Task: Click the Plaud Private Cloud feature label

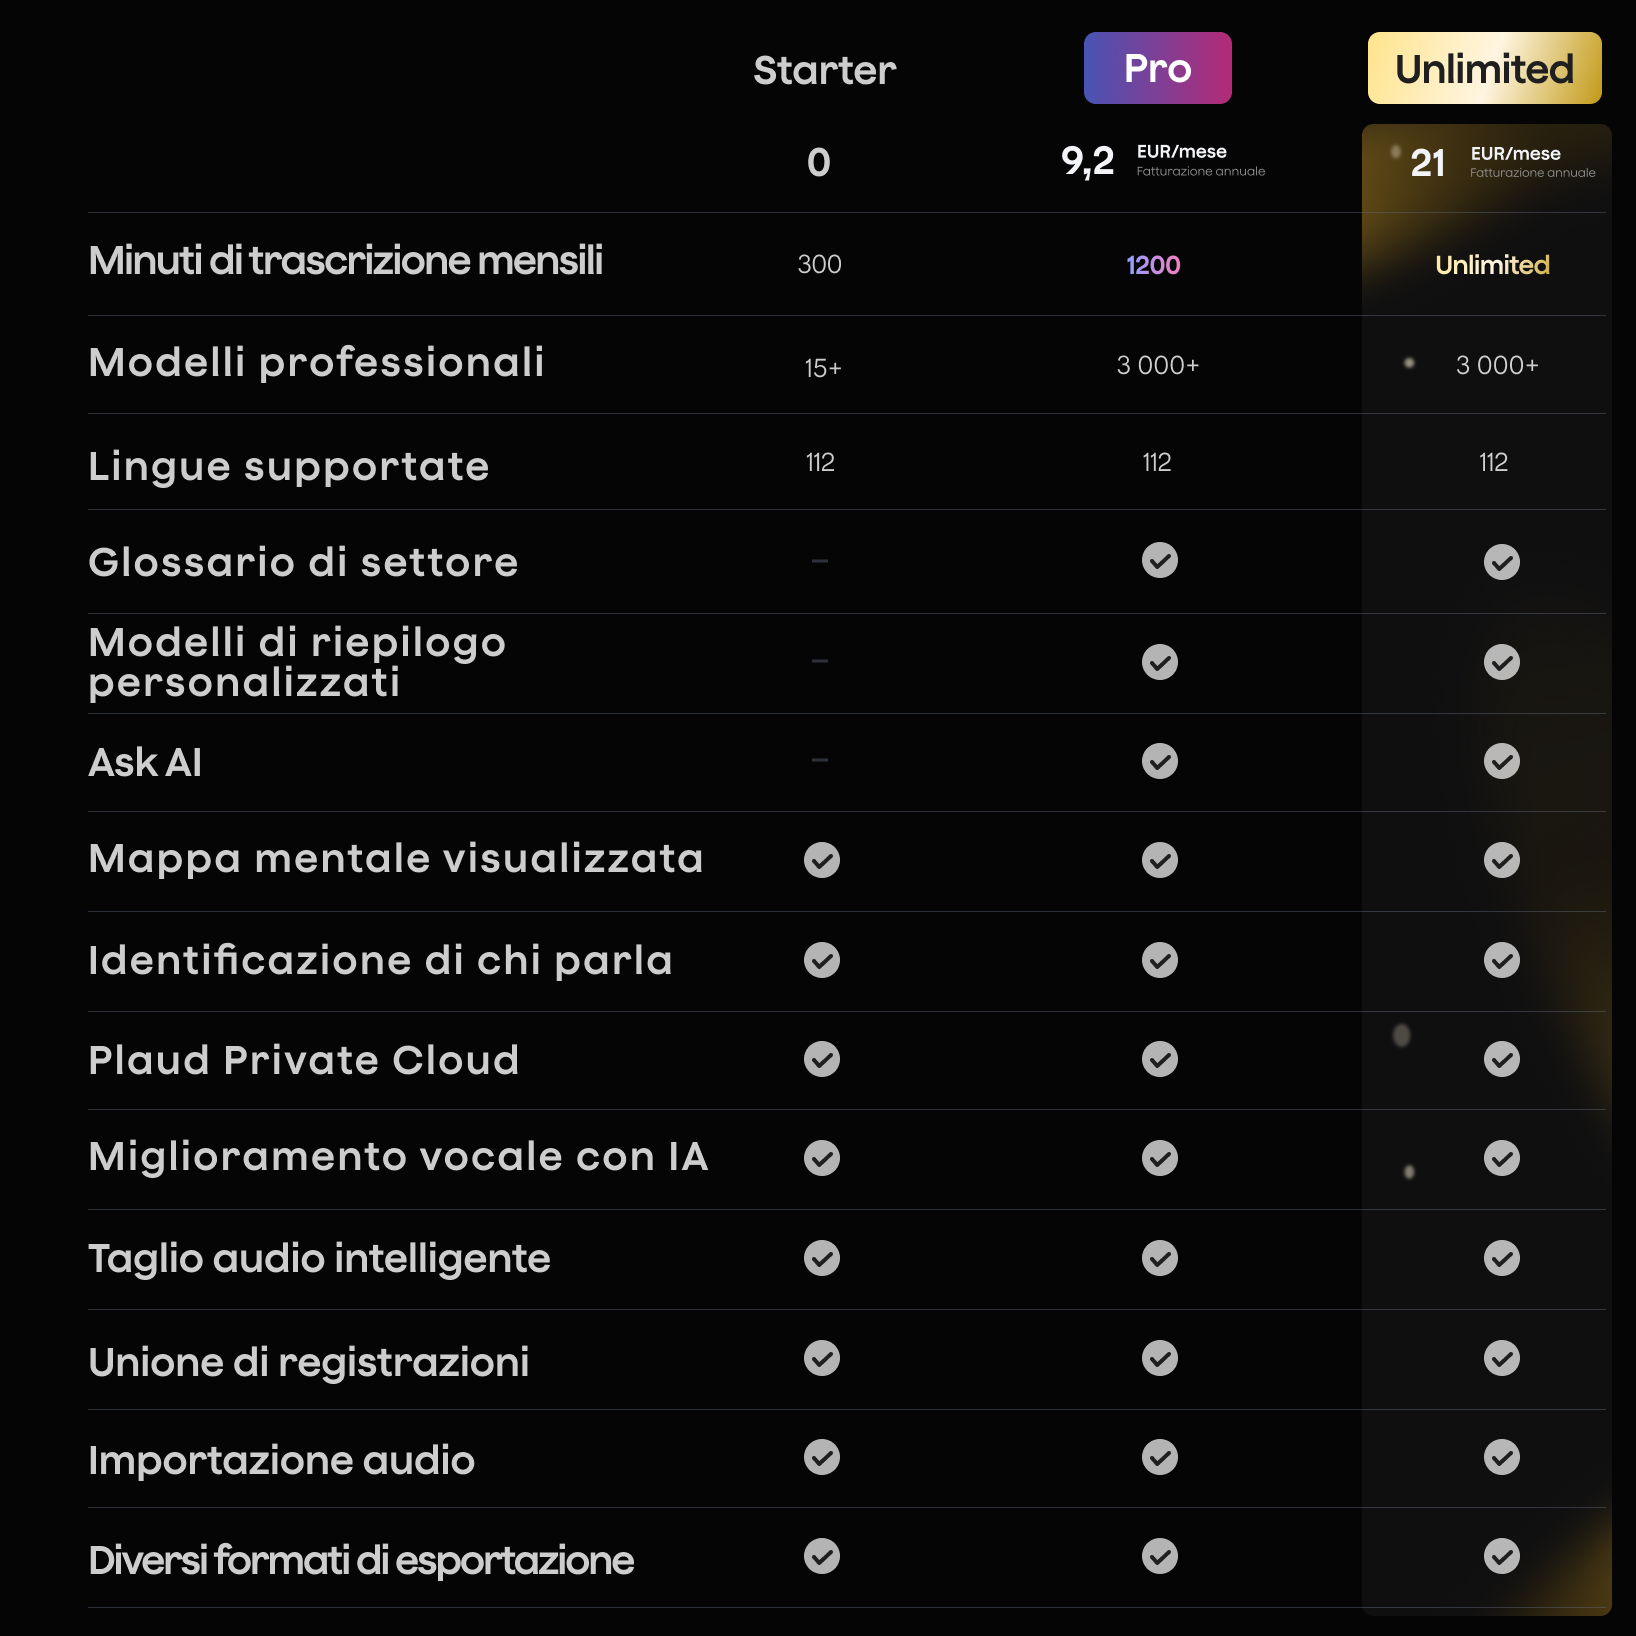Action: (x=303, y=1060)
